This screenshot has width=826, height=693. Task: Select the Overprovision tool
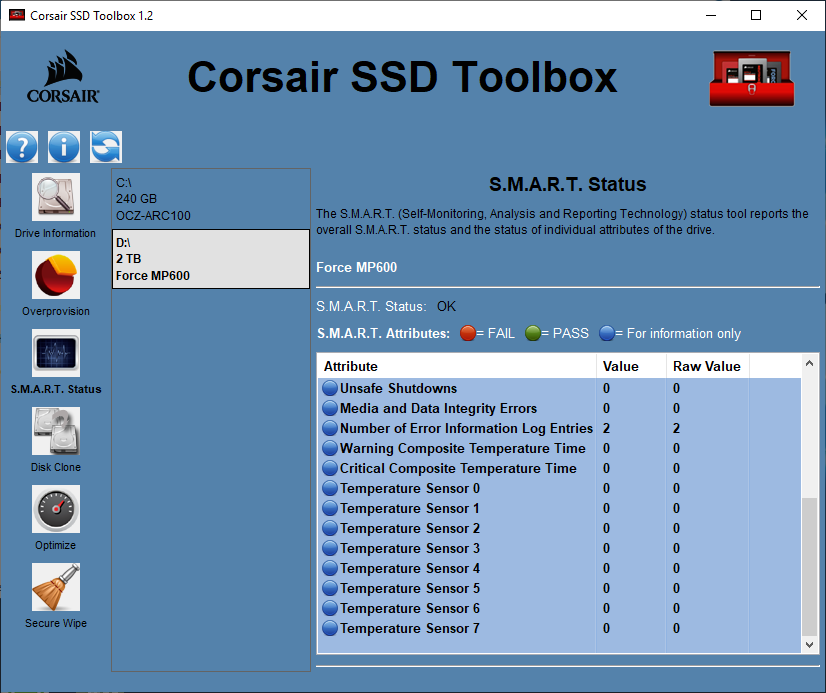55,282
